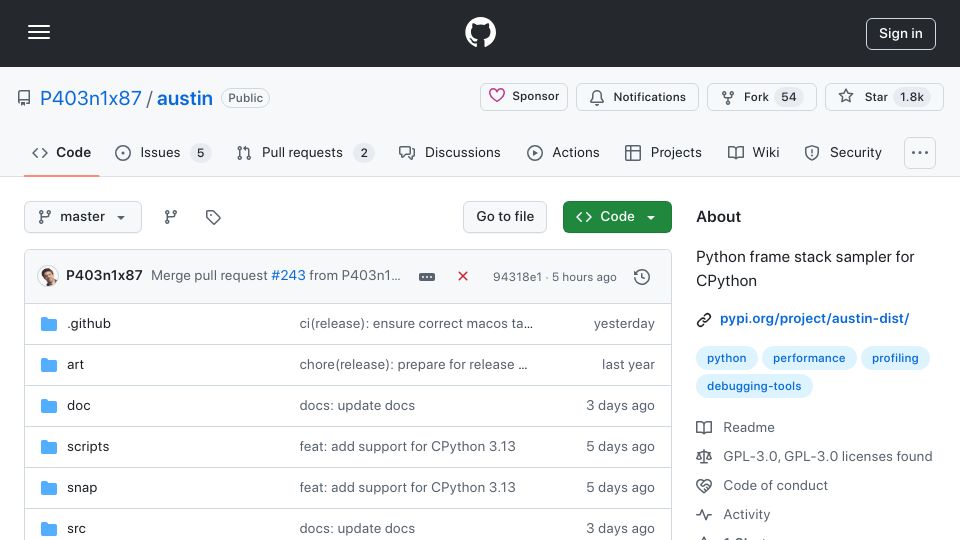Open snap row's CPython 3.13 commit

[407, 487]
